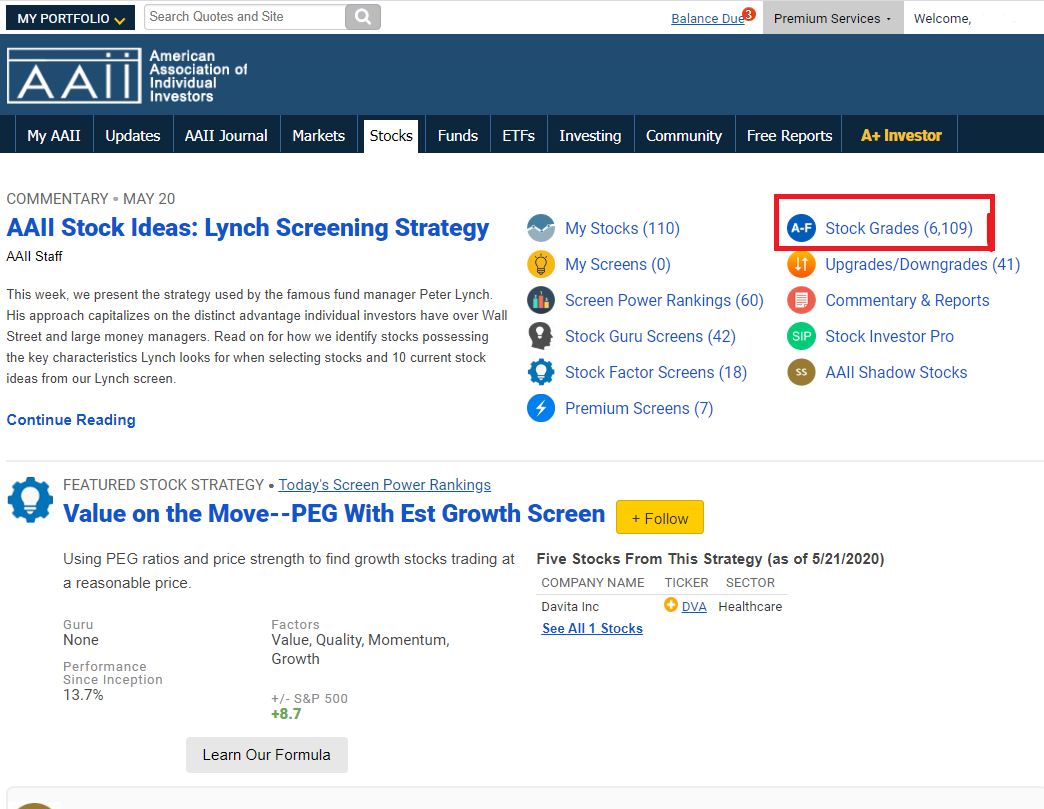Screen dimensions: 1044x809
Task: Click the Stock Guru Screens head icon
Action: click(x=541, y=336)
